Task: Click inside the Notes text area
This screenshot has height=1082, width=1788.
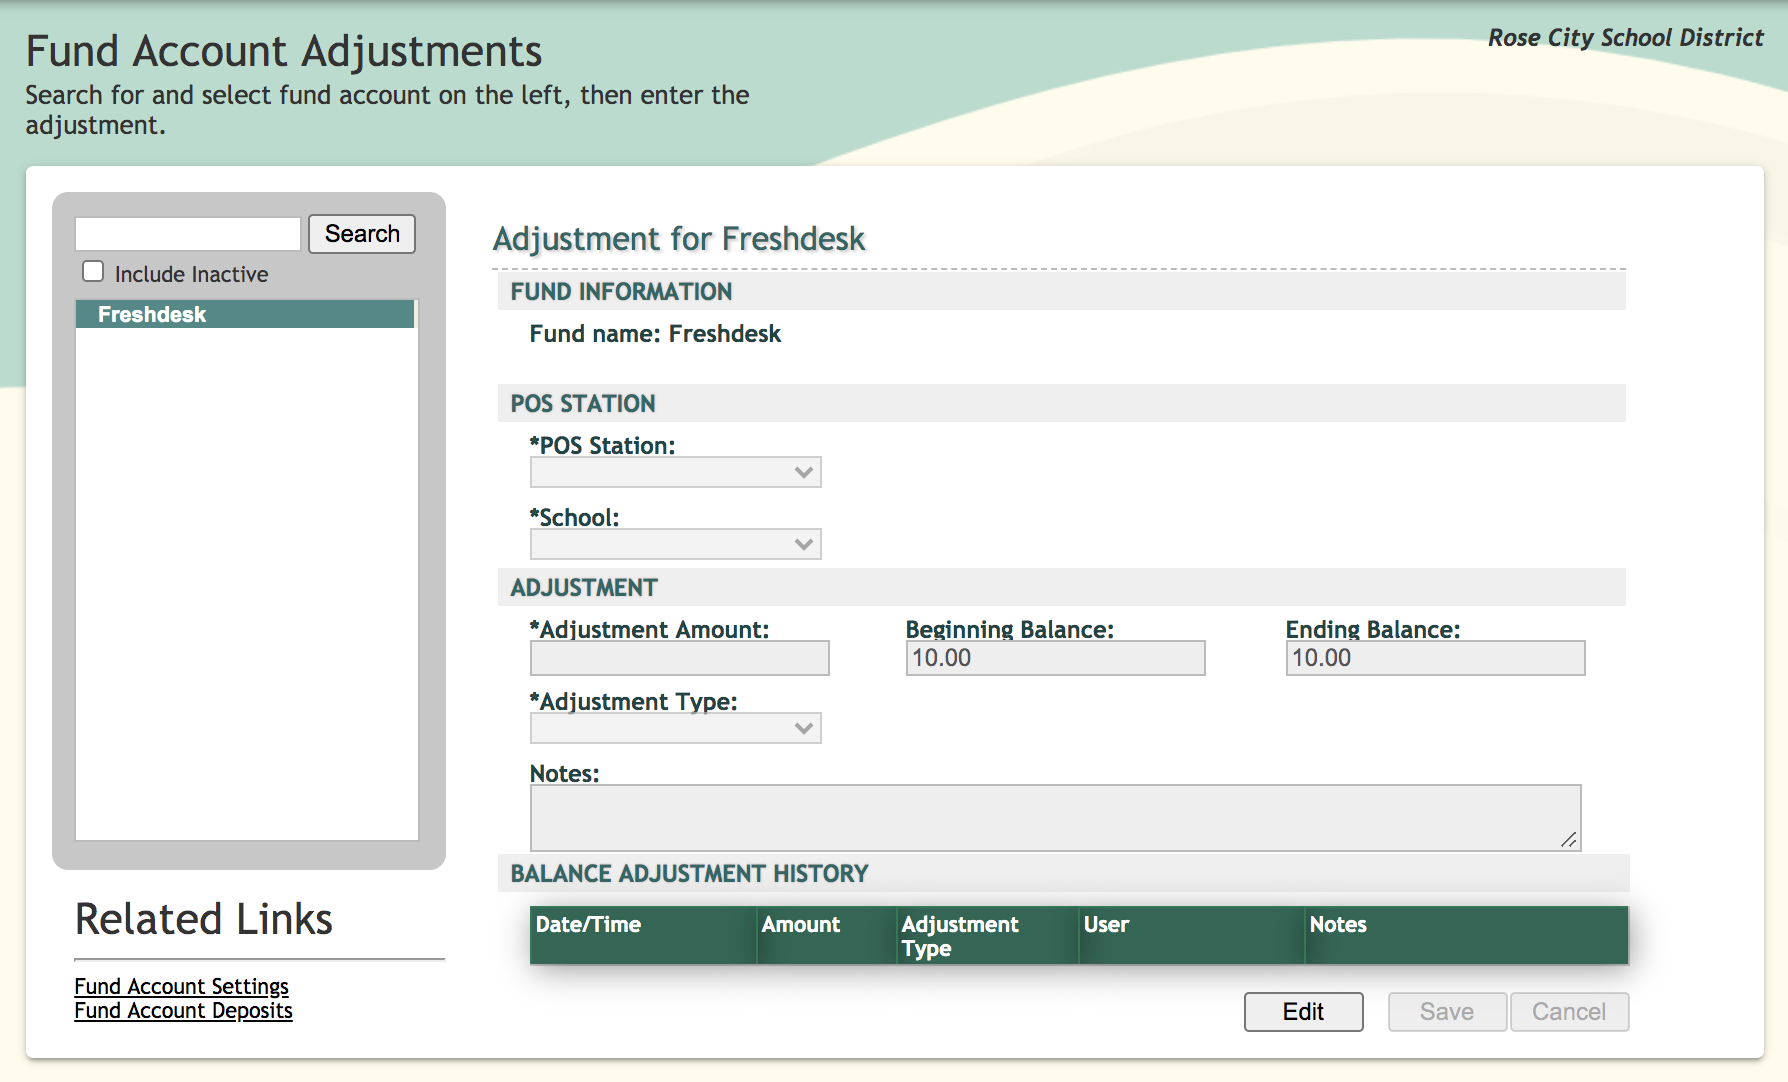Action: pos(1056,818)
